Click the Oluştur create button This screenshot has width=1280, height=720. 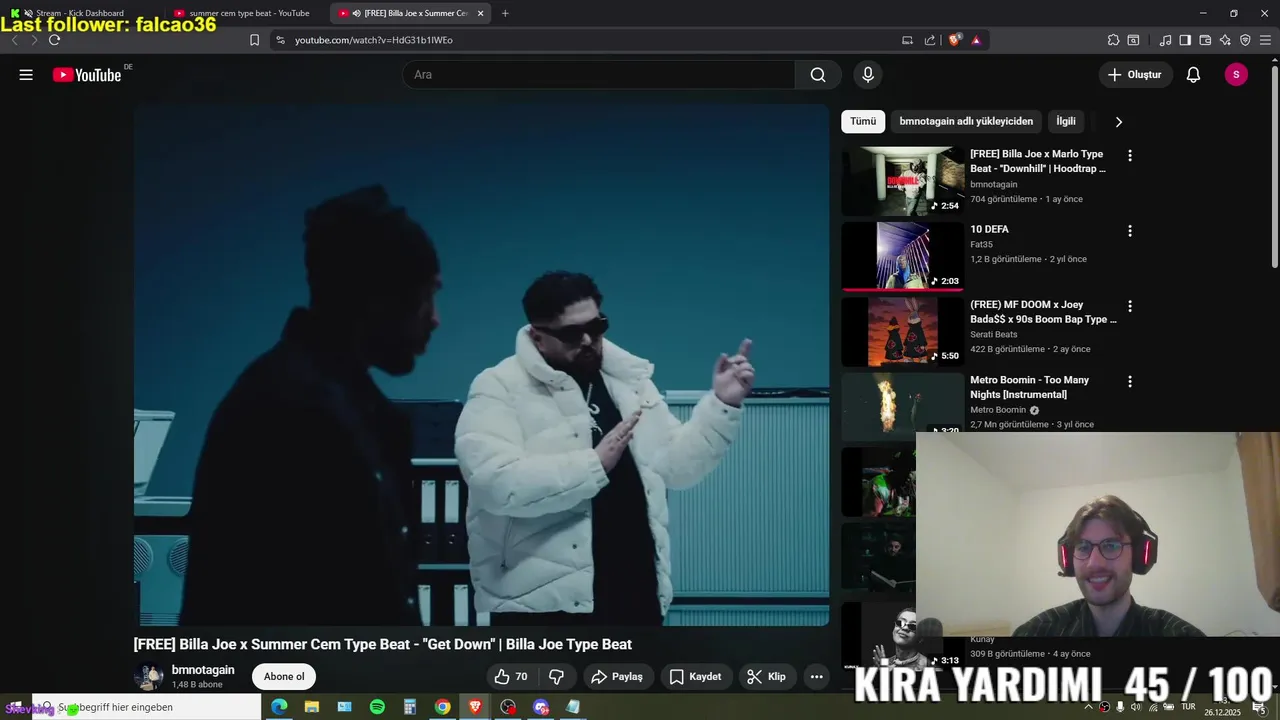(x=1135, y=75)
